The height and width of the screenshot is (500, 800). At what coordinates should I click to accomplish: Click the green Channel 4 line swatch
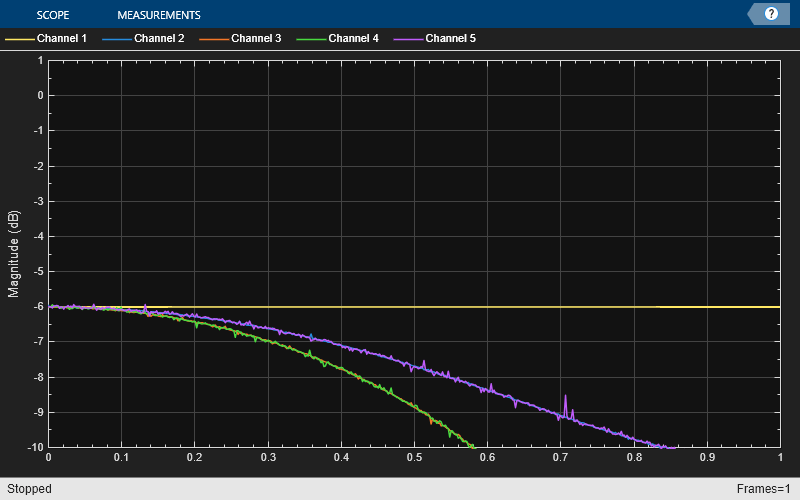tap(311, 39)
